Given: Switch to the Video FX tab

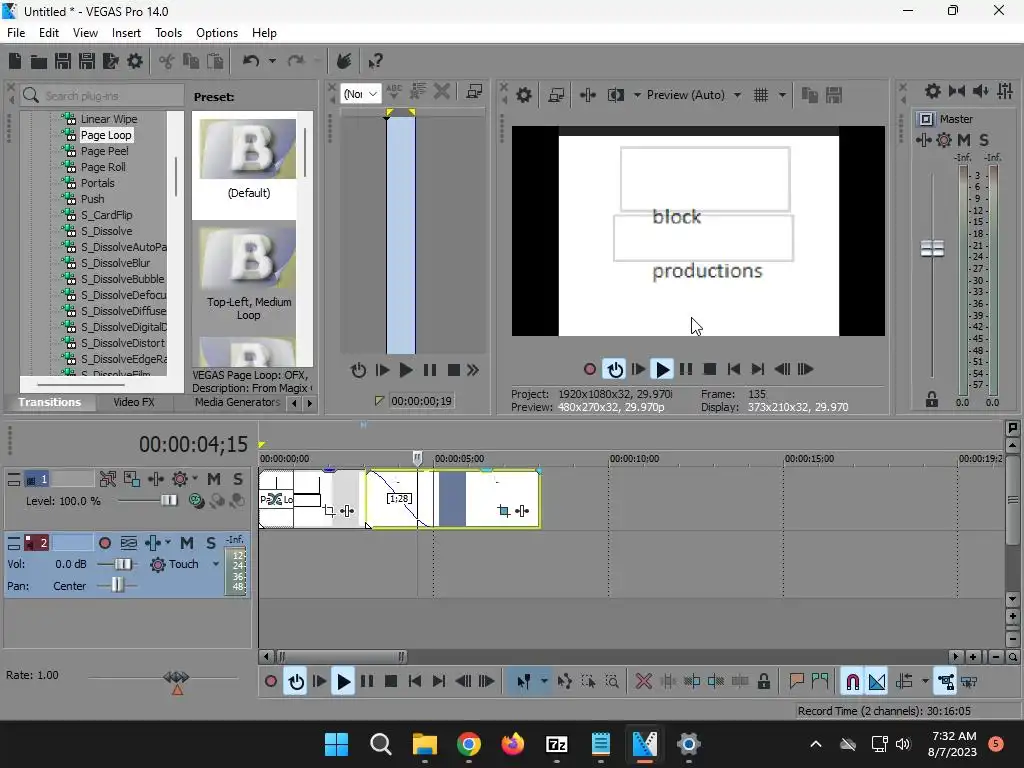Looking at the screenshot, I should pos(134,402).
